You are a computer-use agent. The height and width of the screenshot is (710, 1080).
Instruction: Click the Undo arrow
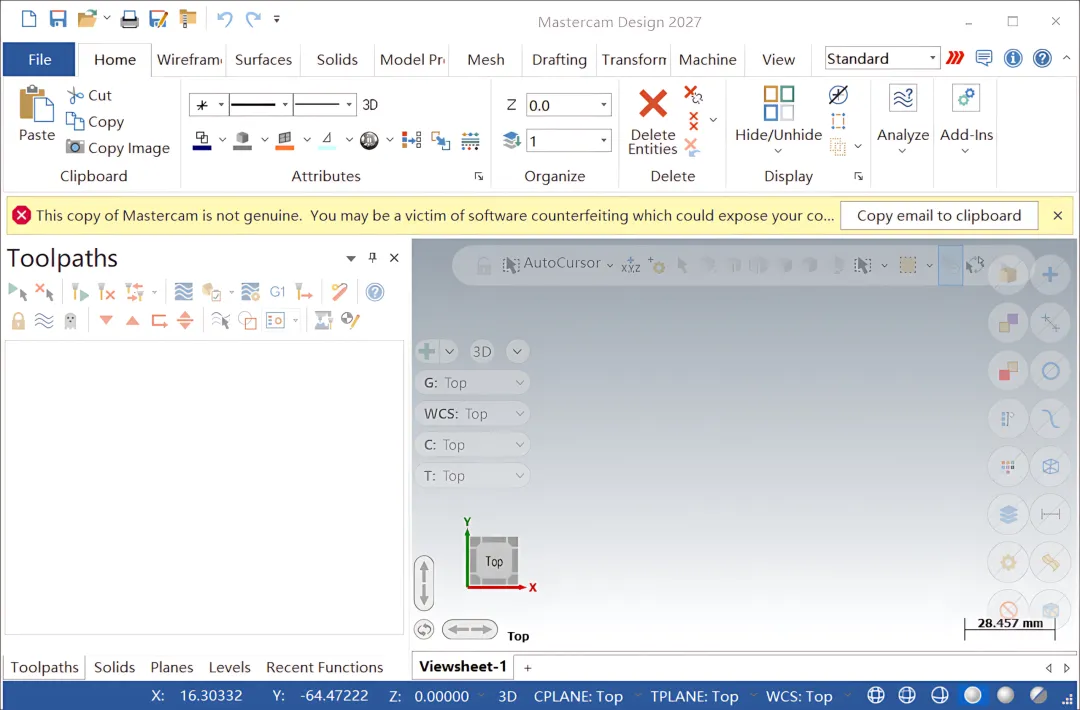tap(224, 19)
